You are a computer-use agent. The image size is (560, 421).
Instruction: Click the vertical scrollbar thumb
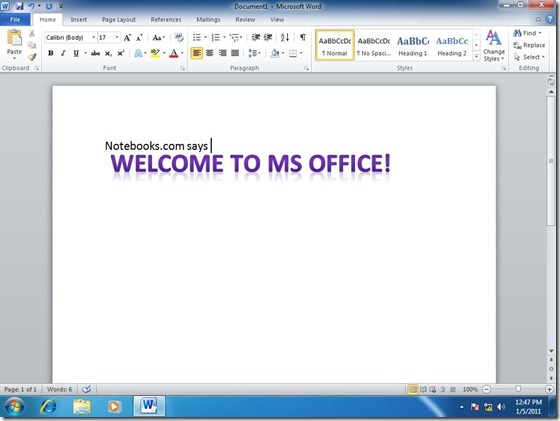click(551, 160)
